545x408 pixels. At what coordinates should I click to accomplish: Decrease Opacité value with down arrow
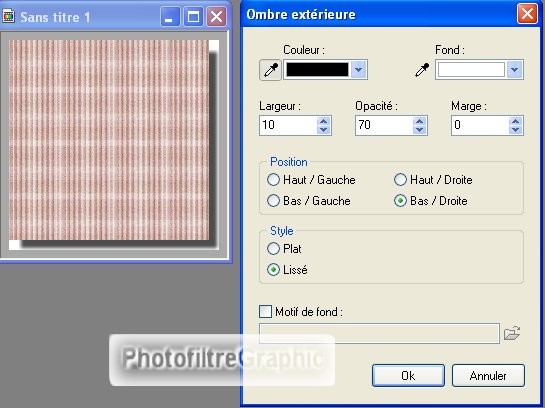420,130
